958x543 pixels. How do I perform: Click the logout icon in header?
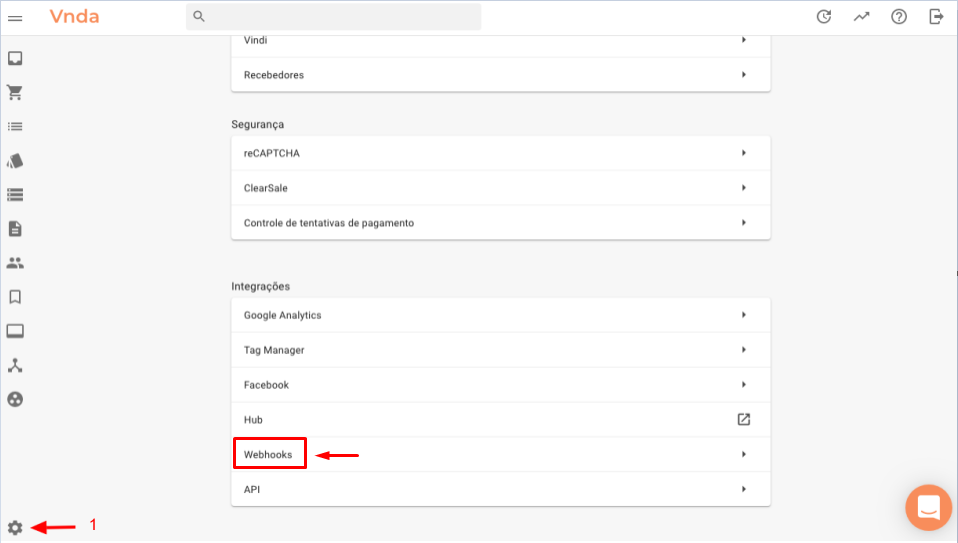[x=936, y=16]
